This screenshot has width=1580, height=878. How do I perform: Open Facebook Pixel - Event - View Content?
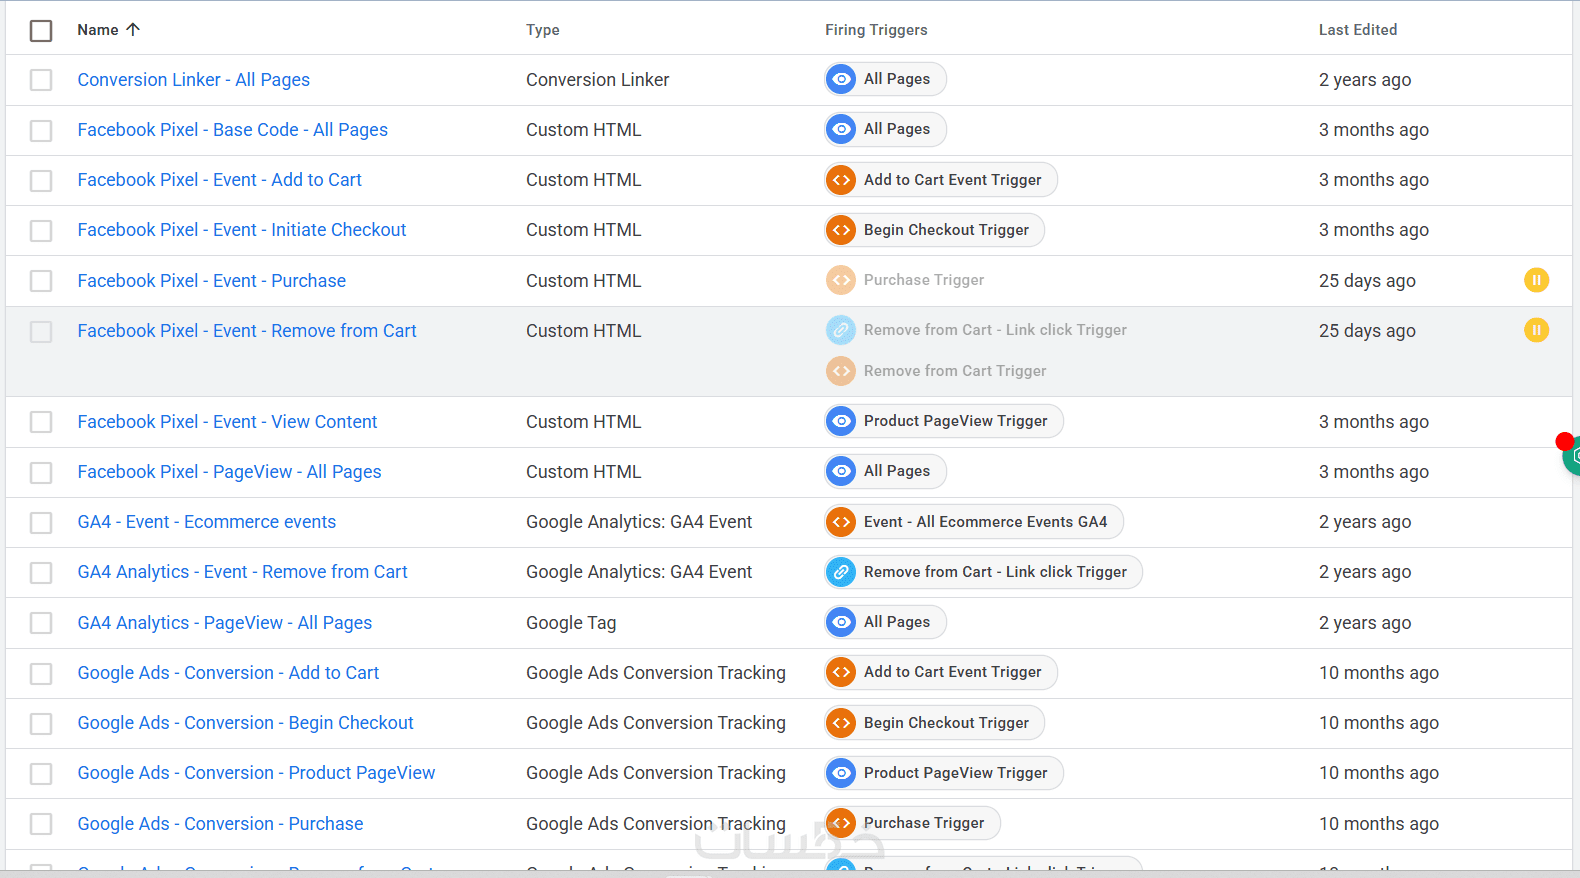(228, 422)
